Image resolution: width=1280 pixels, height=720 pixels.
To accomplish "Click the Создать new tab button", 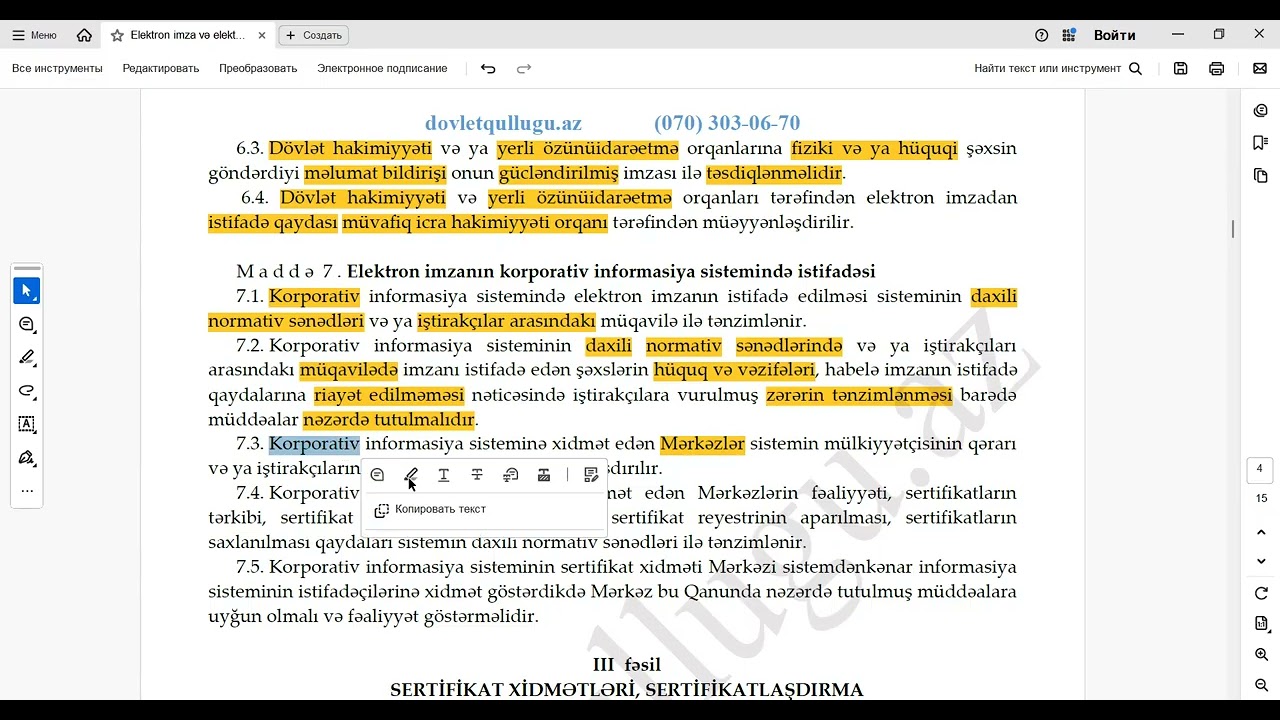I will coord(313,35).
